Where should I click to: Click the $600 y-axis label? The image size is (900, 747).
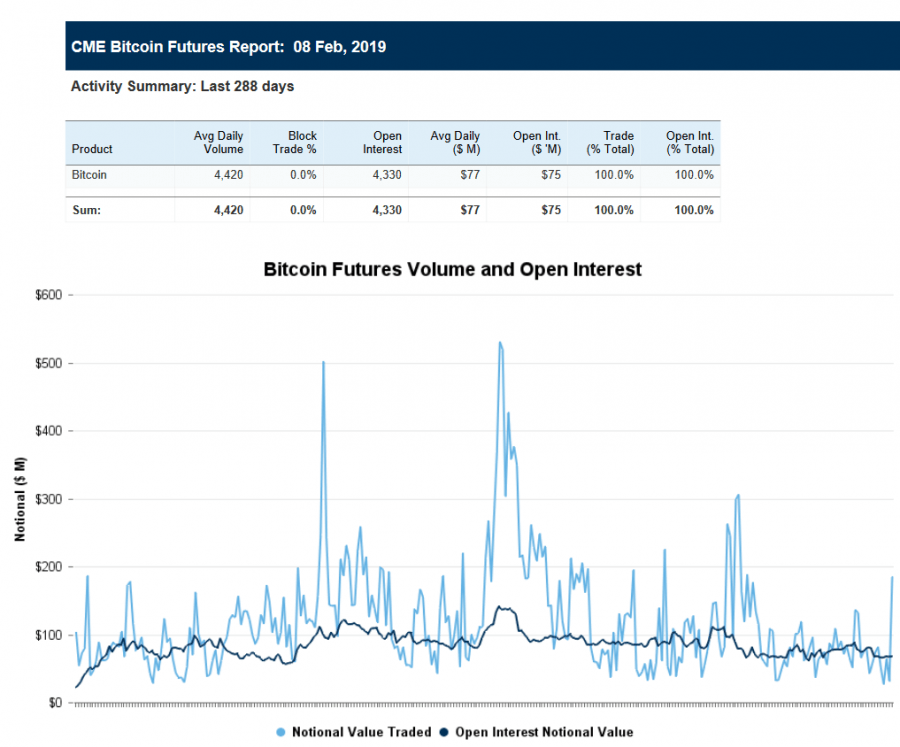(48, 295)
